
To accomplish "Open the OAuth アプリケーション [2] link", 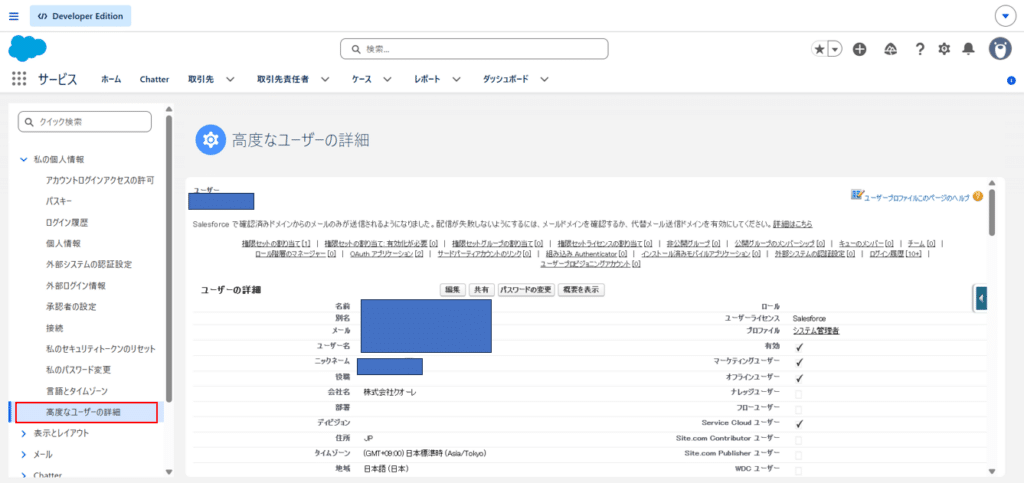I will [387, 254].
